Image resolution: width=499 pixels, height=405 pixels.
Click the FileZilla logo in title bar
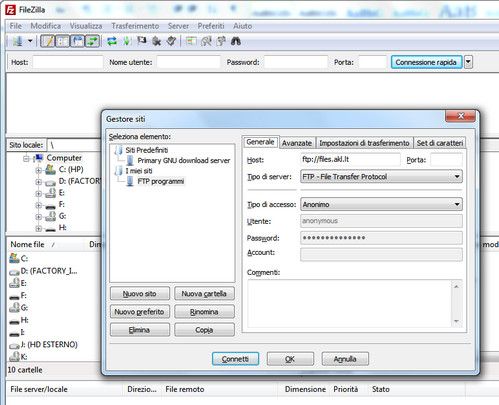10,10
